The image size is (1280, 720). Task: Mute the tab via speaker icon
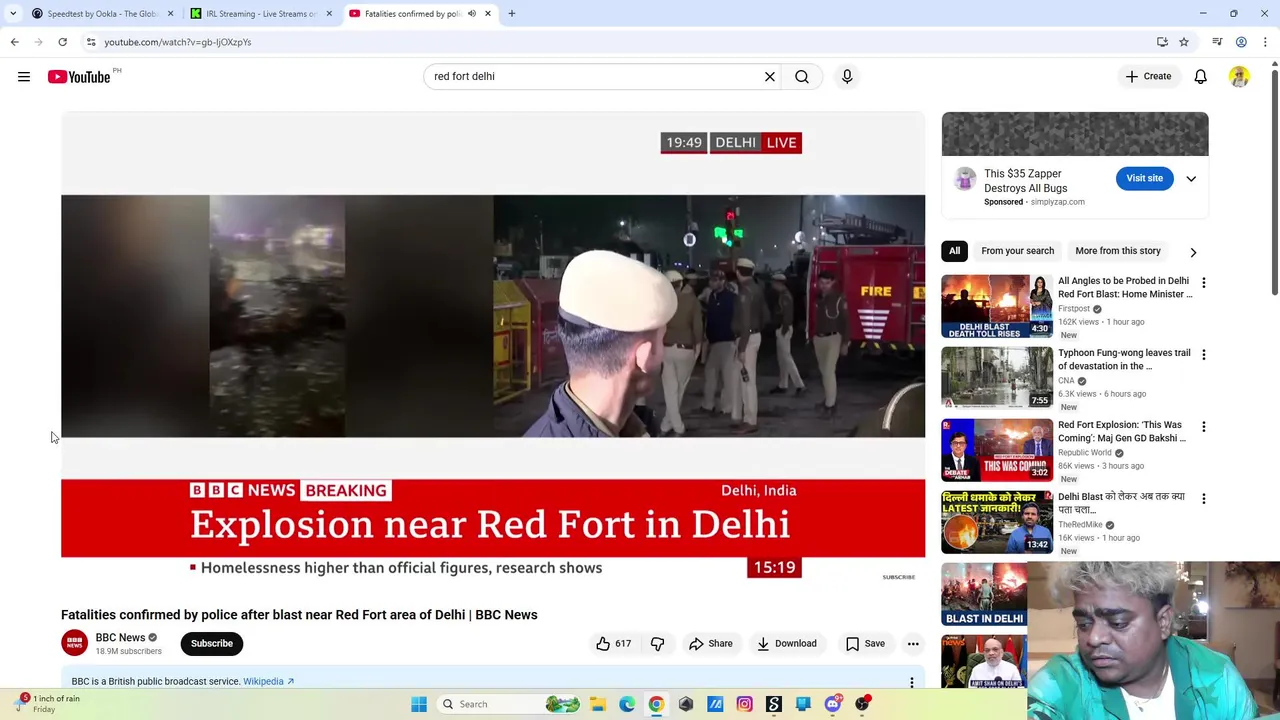pos(471,13)
